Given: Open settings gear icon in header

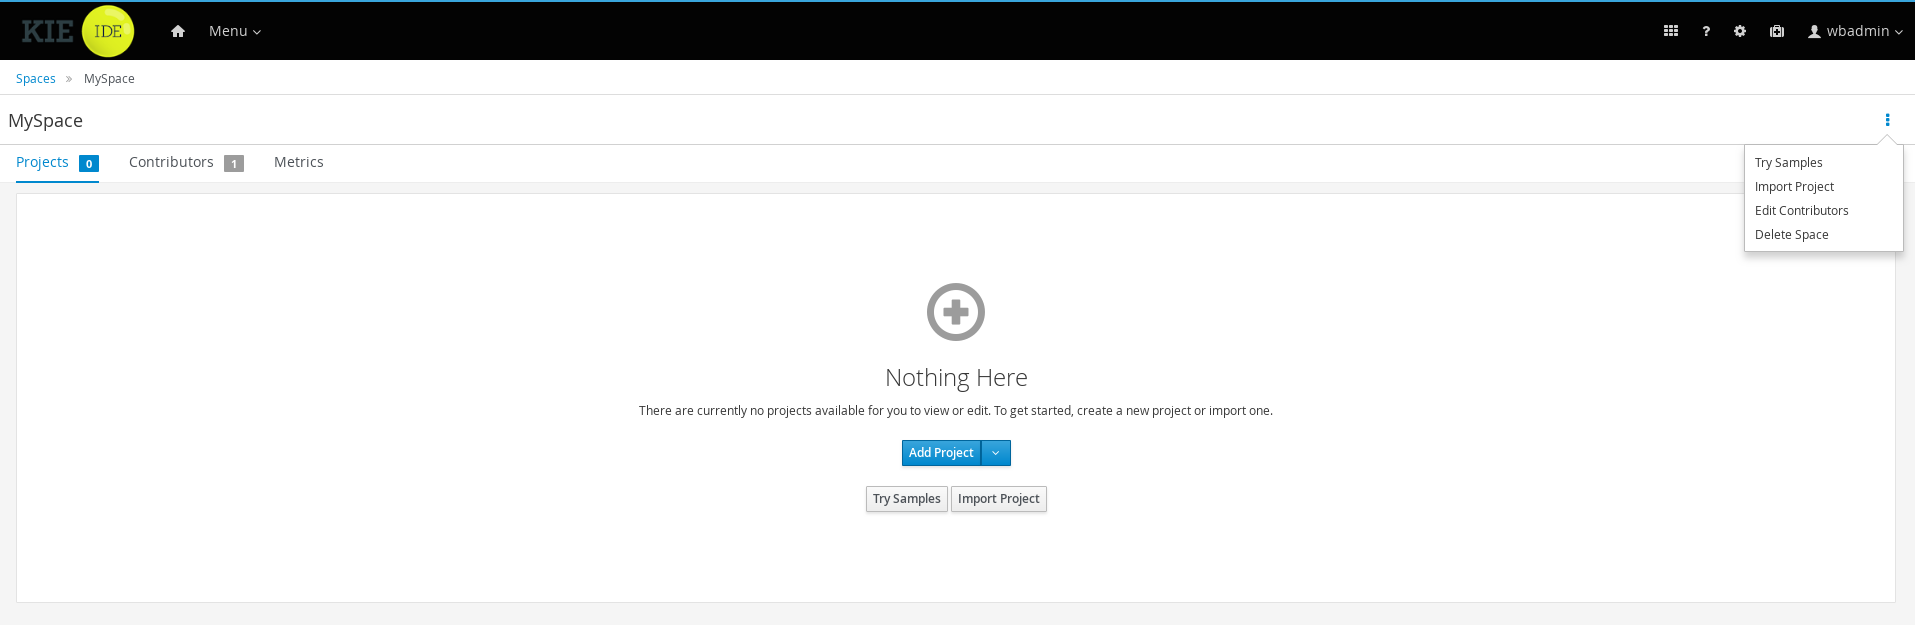Looking at the screenshot, I should click(x=1740, y=31).
